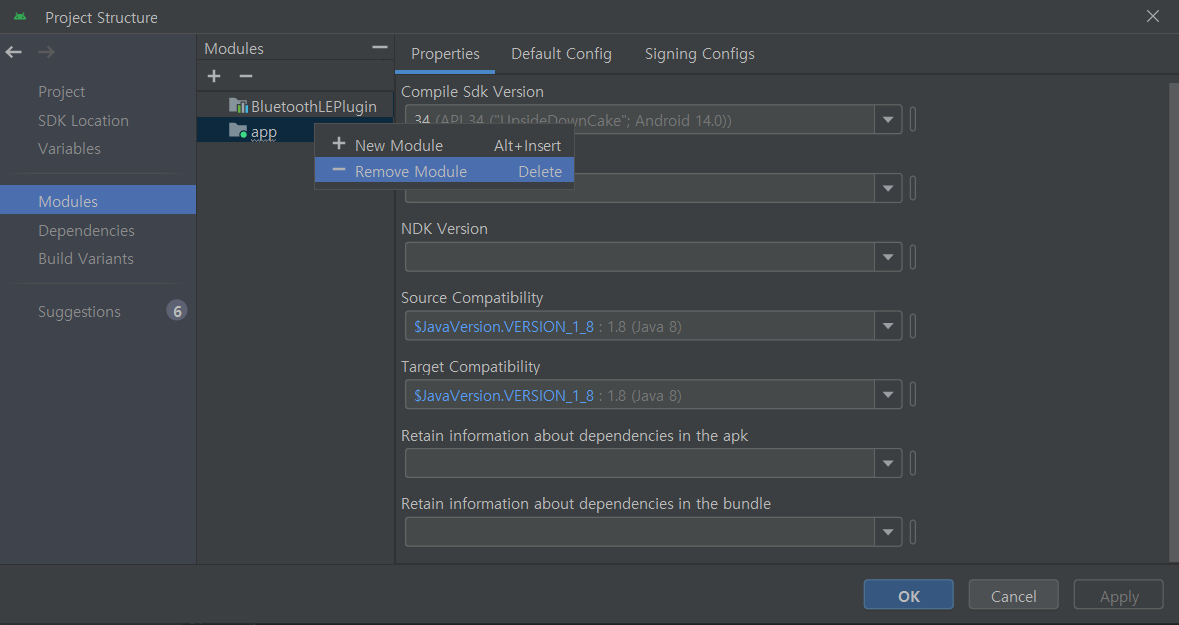Click the BluetoothLEPlugin module icon

pos(238,106)
